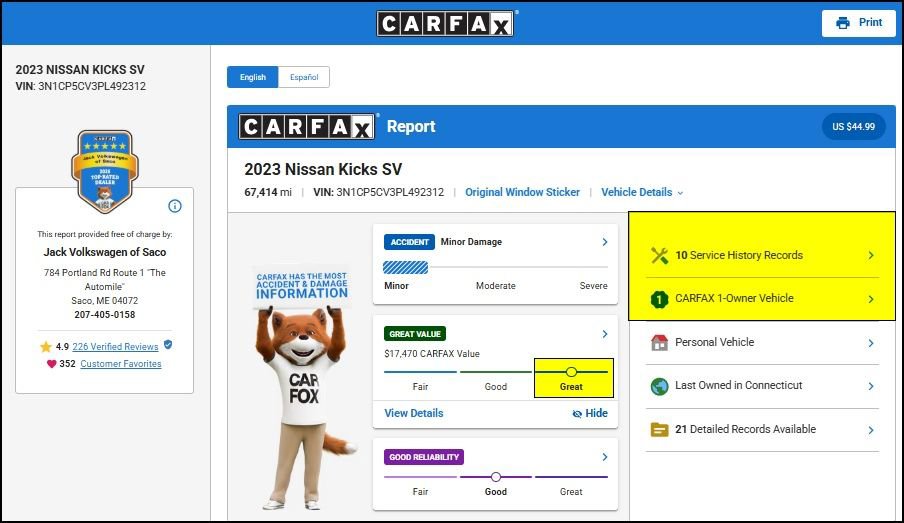Viewport: 904px width, 523px height.
Task: Click the verified checkmark shield icon
Action: click(168, 345)
